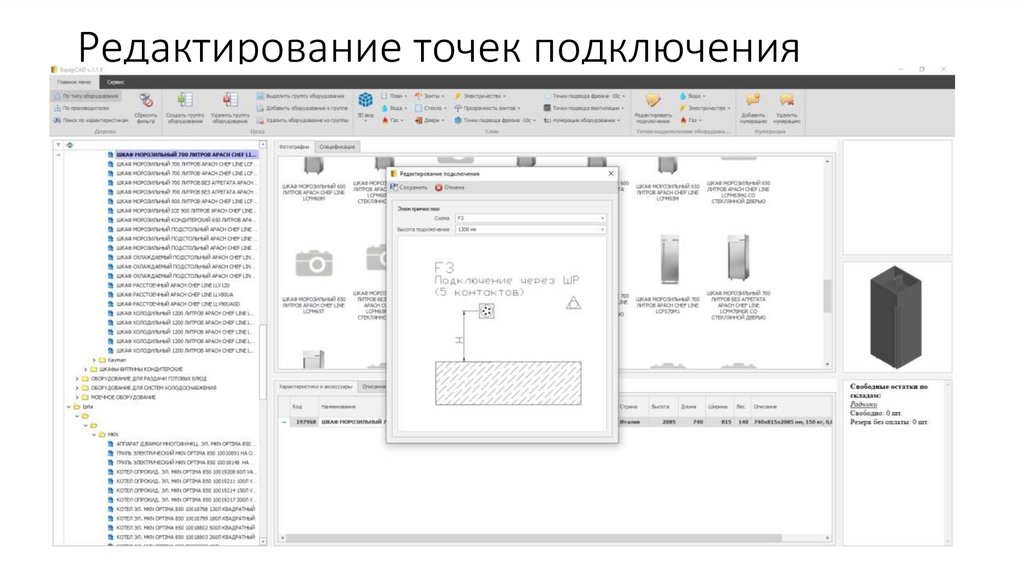Collapse the MKN folder
The height and width of the screenshot is (574, 1024).
point(94,434)
